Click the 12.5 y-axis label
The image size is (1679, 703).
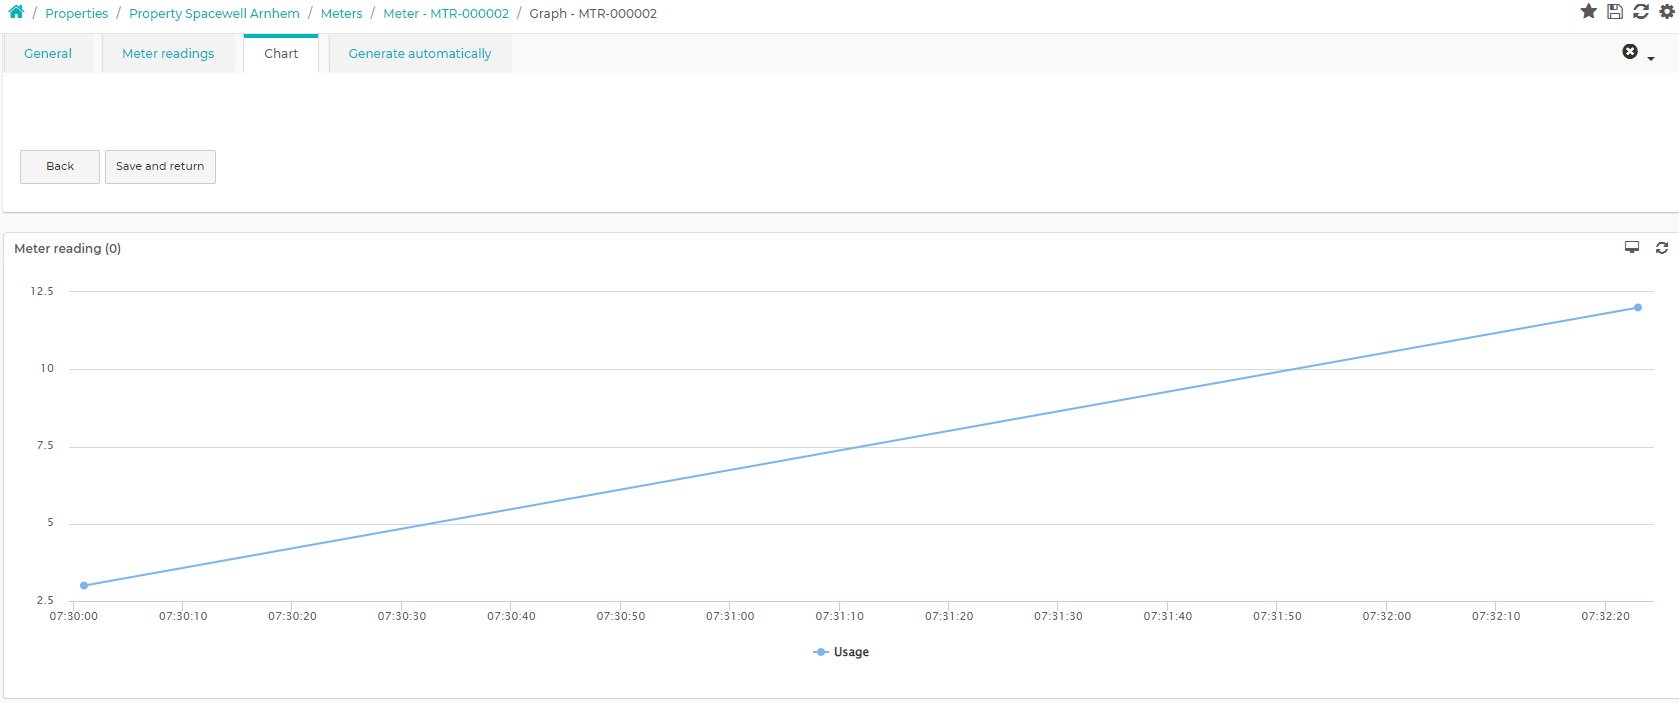pyautogui.click(x=42, y=291)
